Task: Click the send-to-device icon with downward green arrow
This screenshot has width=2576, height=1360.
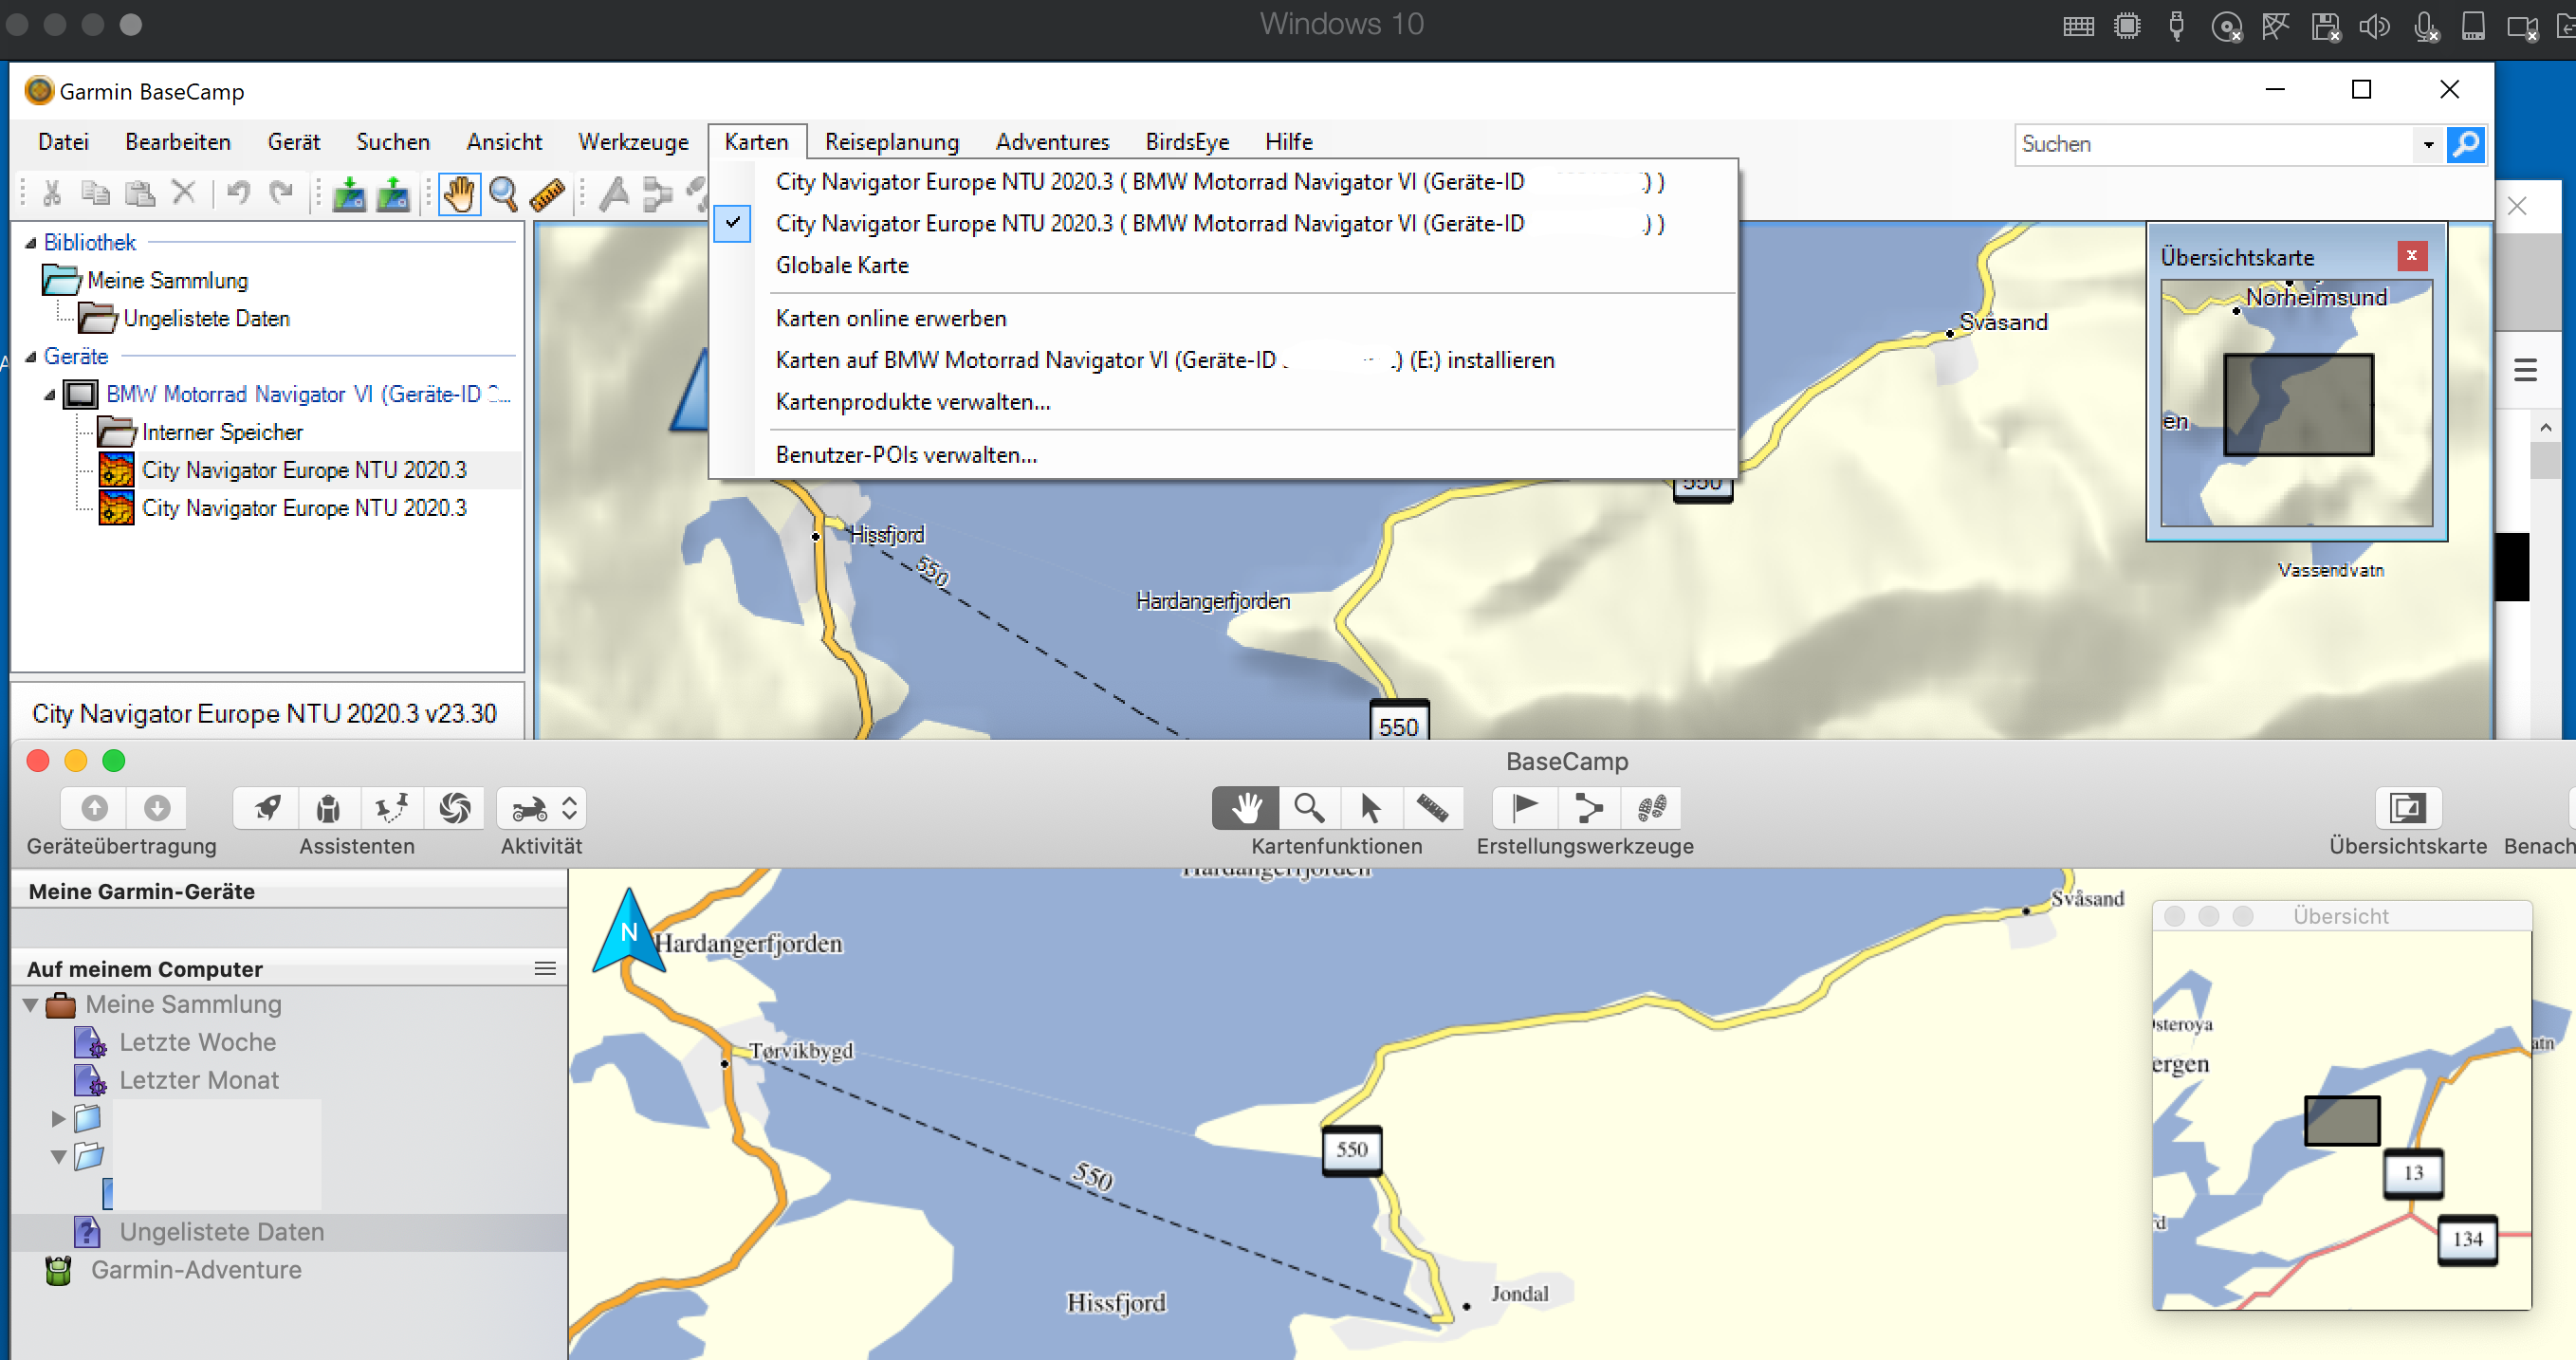Action: click(348, 194)
